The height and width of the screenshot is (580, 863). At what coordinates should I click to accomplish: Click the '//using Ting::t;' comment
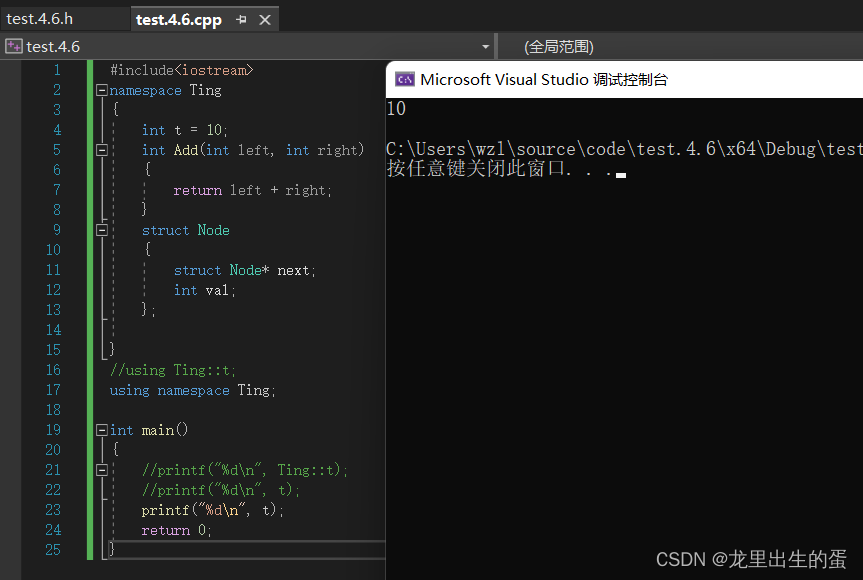pyautogui.click(x=173, y=370)
